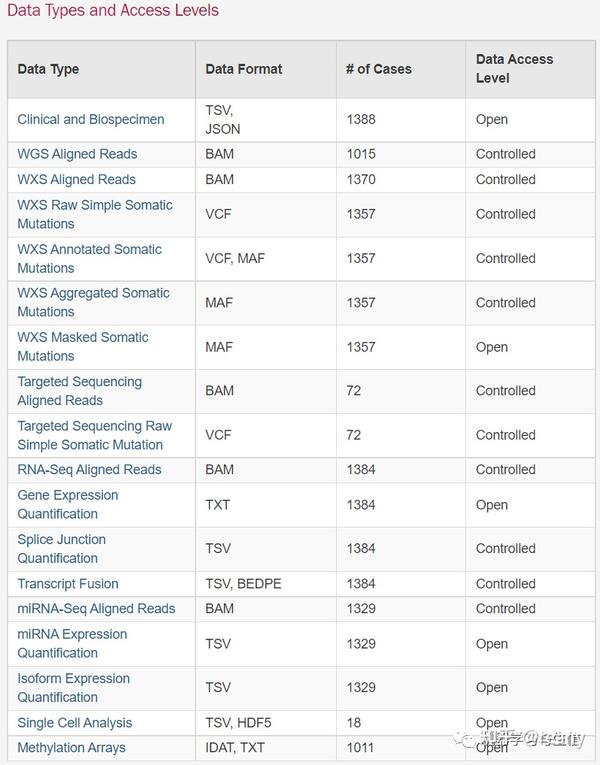This screenshot has width=600, height=765.
Task: Click WXS Aggregated Somatic Mutations link
Action: point(93,293)
